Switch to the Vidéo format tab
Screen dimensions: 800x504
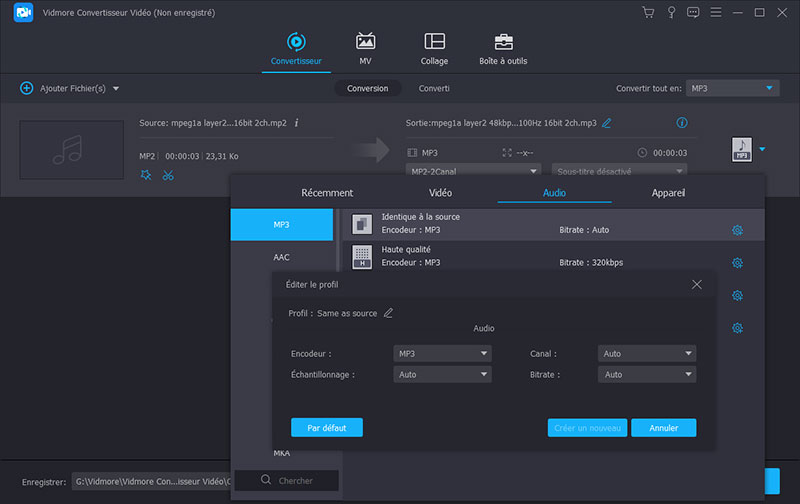(440, 192)
